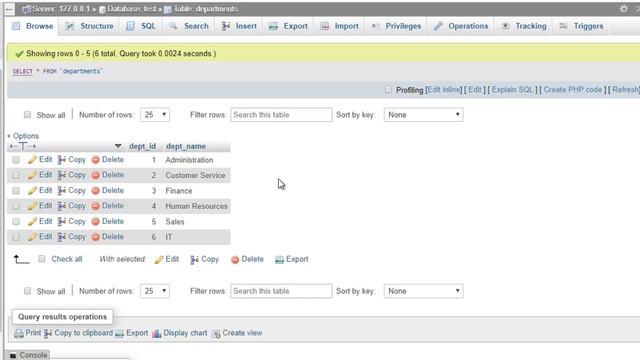Open the upper Number of rows dropdown
The height and width of the screenshot is (360, 640).
pos(155,115)
